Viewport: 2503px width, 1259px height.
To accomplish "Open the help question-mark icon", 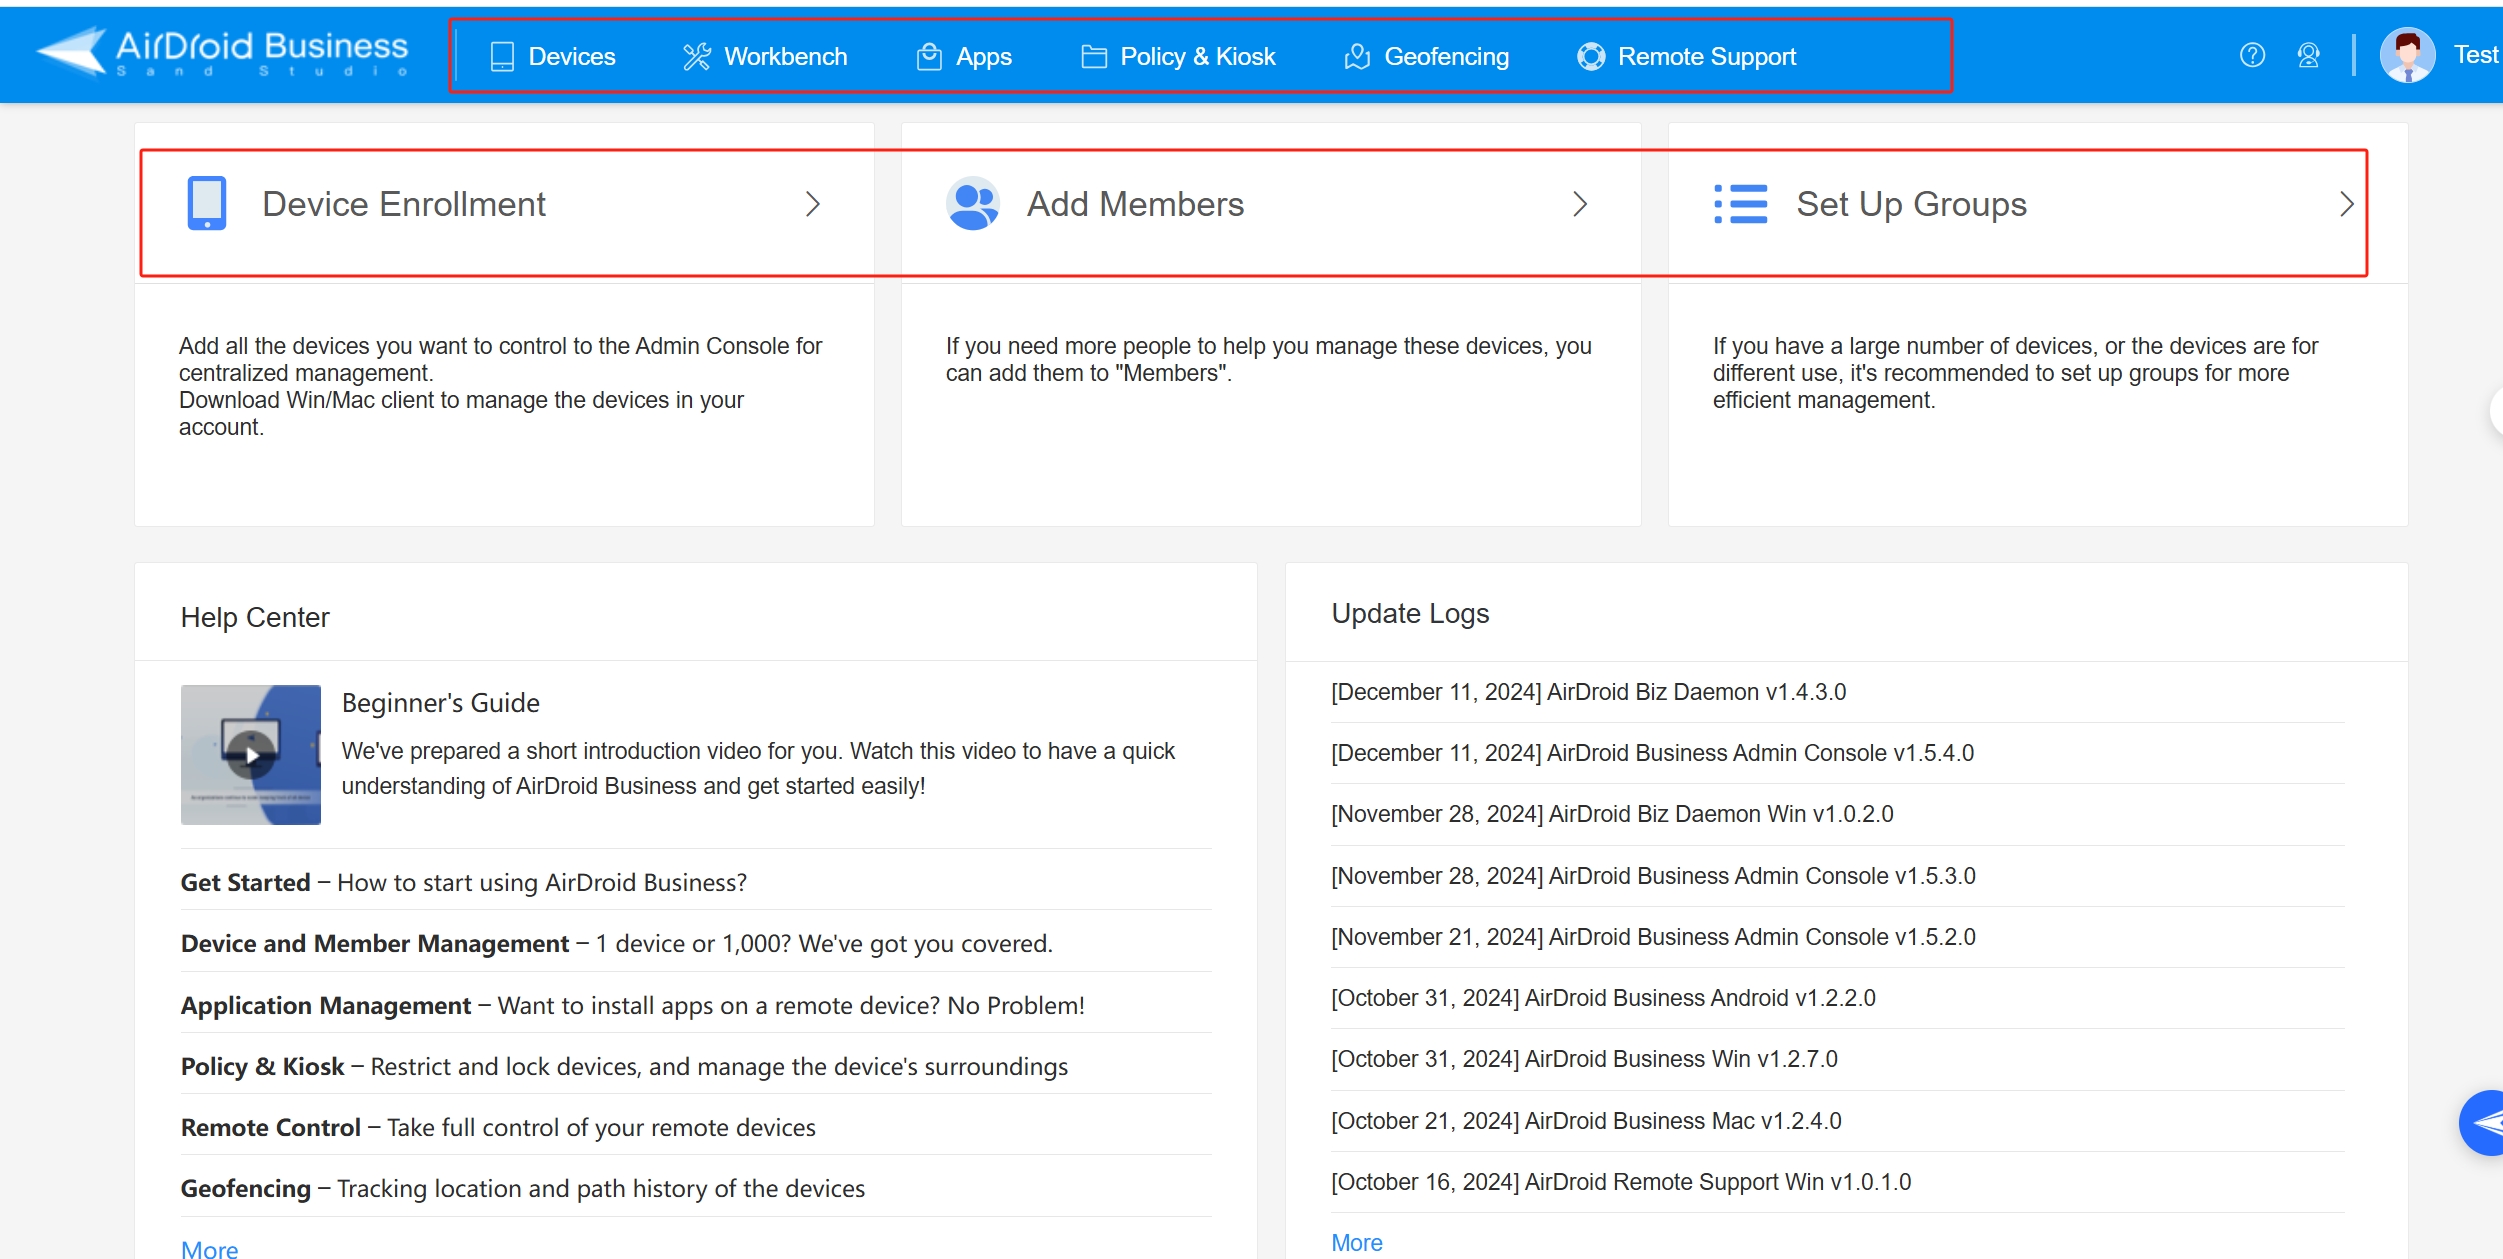I will tap(2252, 55).
